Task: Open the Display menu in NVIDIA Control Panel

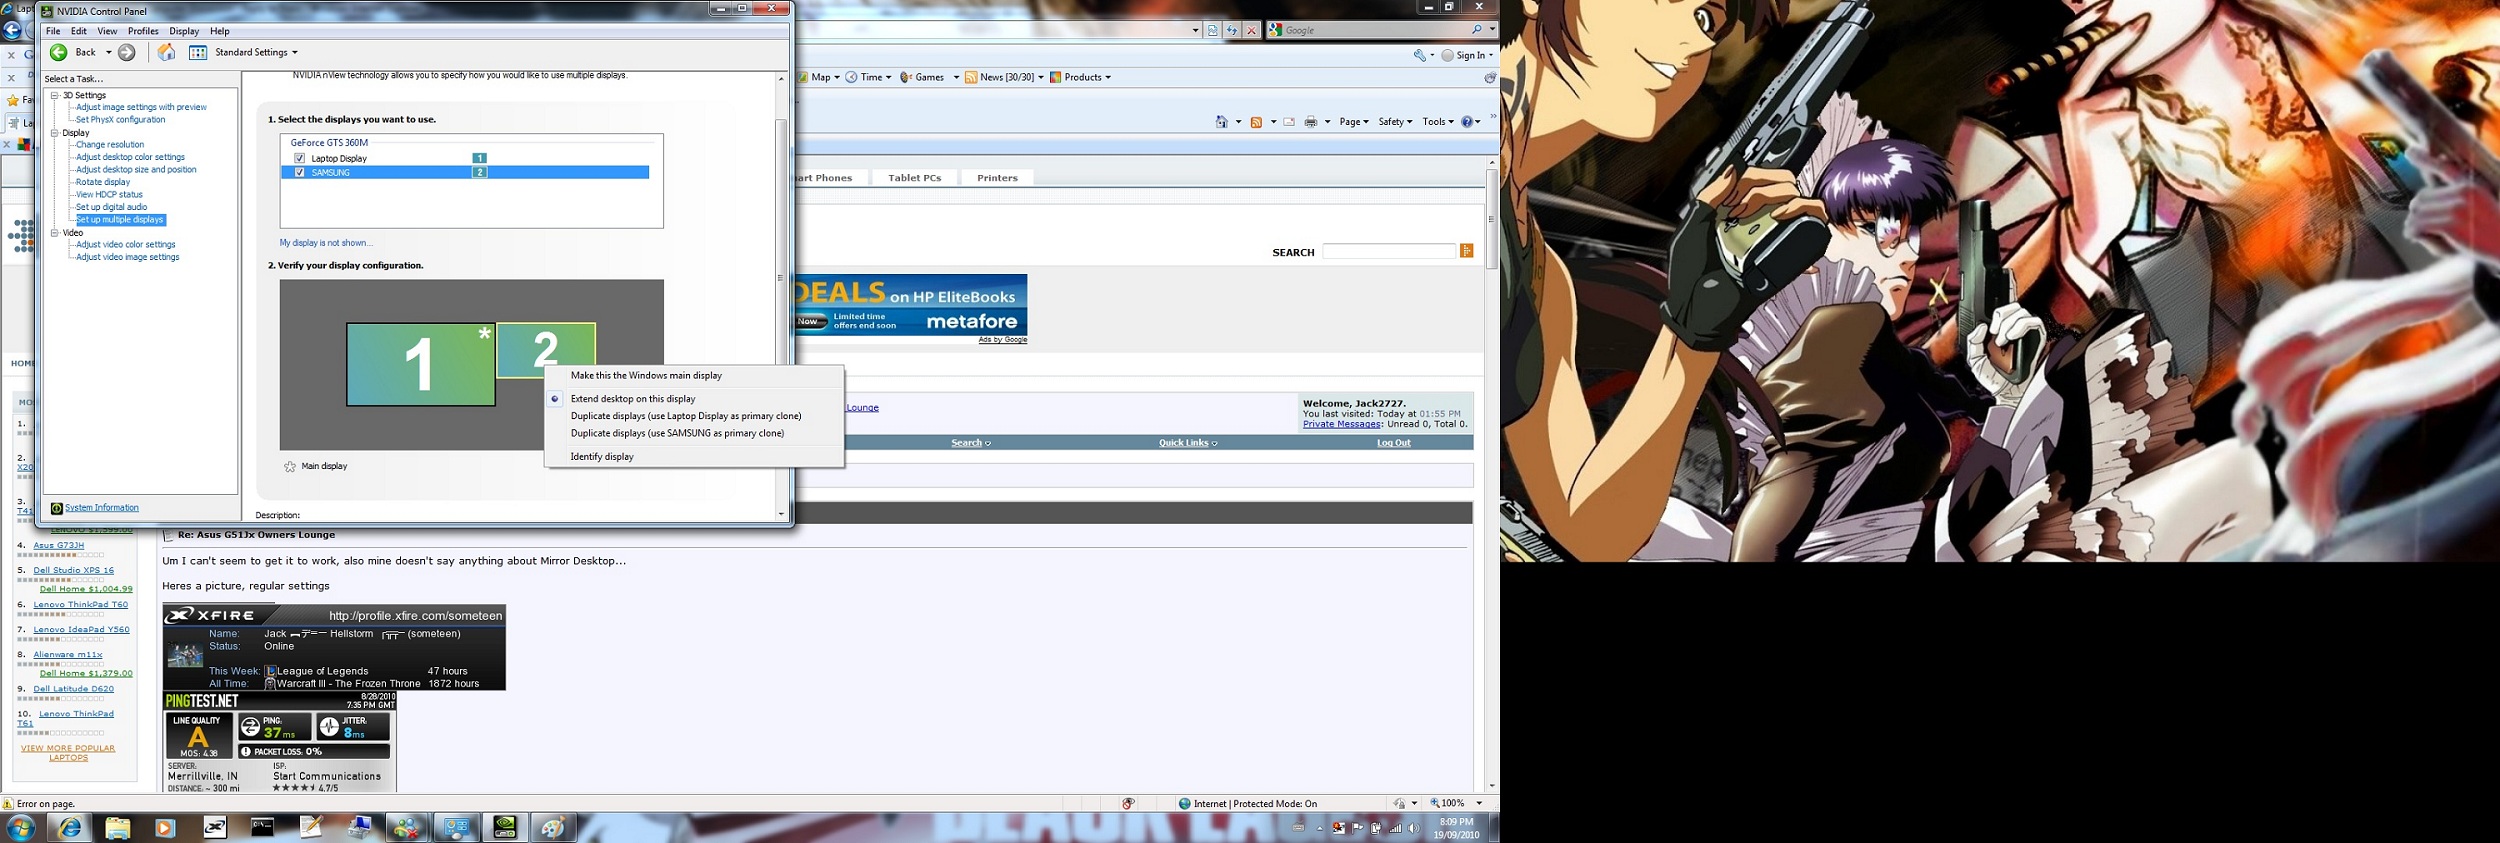Action: (x=184, y=31)
